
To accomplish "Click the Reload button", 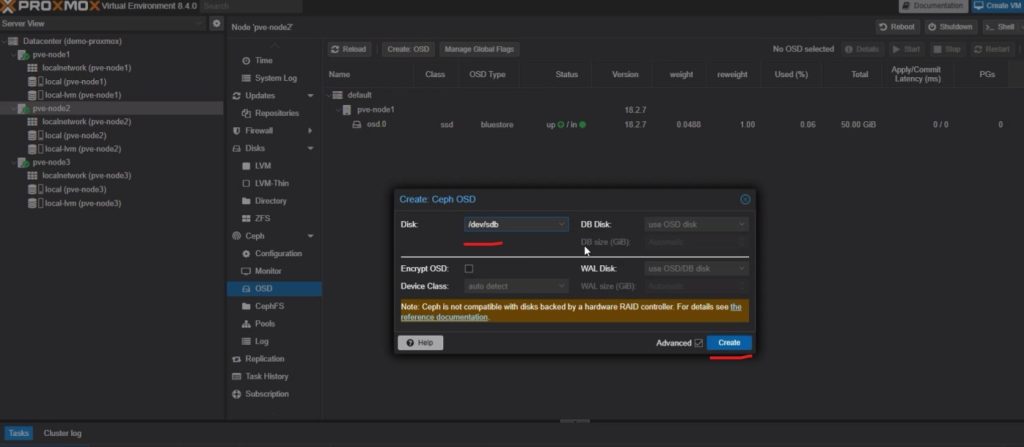I will click(349, 50).
